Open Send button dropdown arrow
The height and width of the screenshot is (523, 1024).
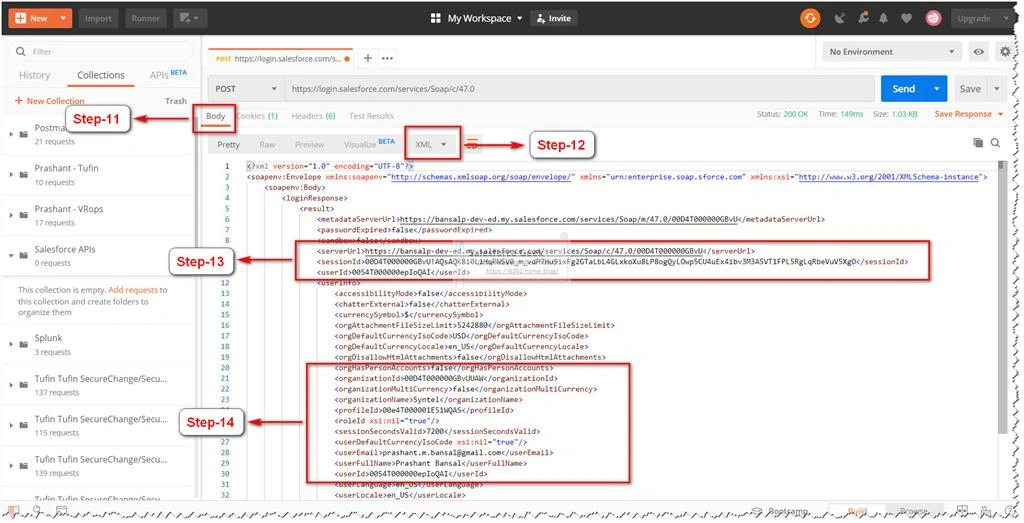coord(937,89)
